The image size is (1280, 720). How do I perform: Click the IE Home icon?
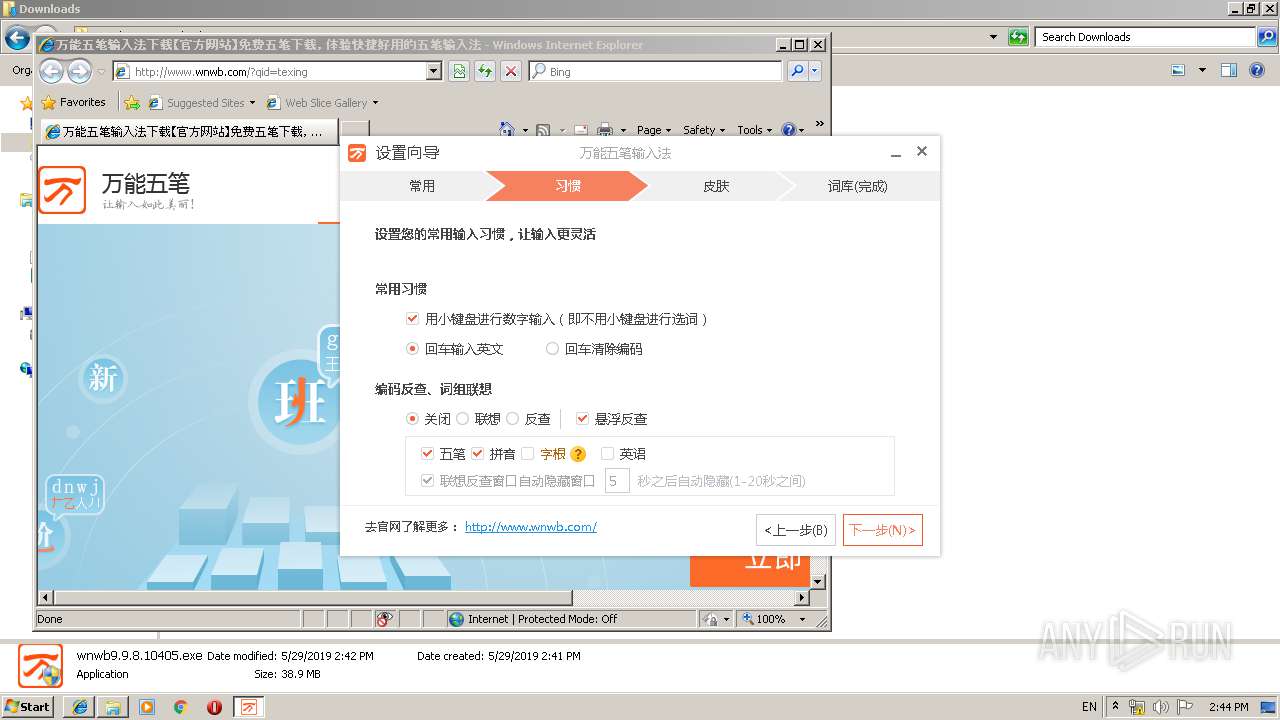(x=507, y=130)
